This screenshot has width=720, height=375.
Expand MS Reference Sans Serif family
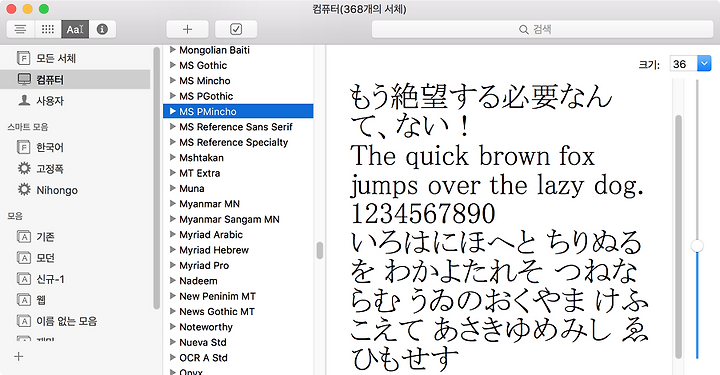pyautogui.click(x=173, y=127)
